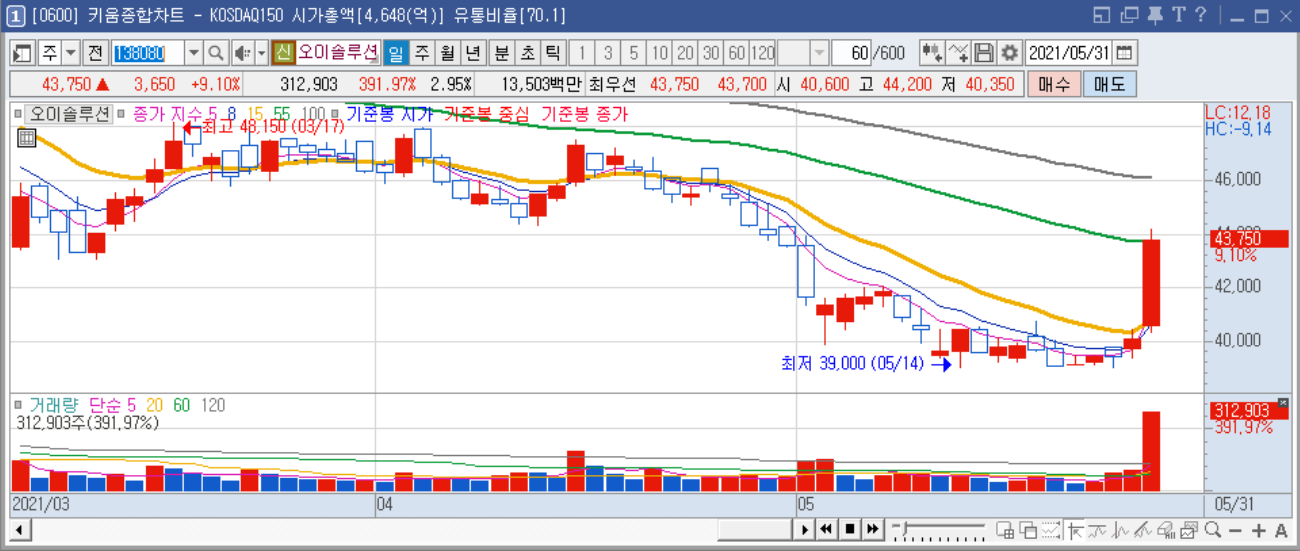Click the 매도 sell button
The width and height of the screenshot is (1300, 551).
tap(1109, 85)
